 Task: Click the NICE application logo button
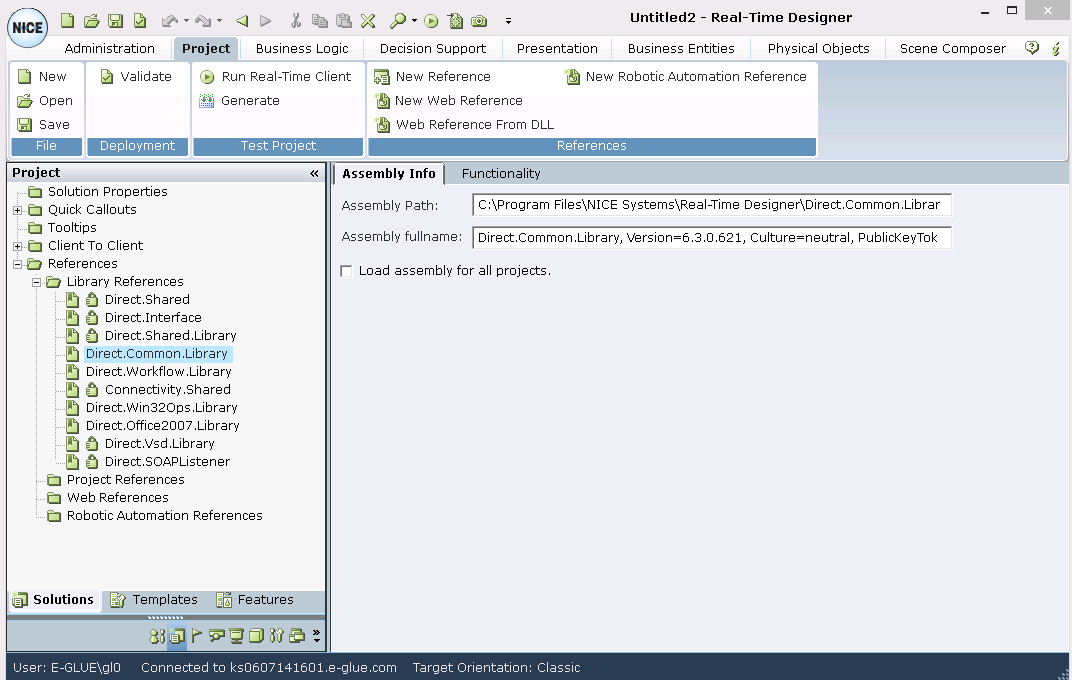click(27, 27)
